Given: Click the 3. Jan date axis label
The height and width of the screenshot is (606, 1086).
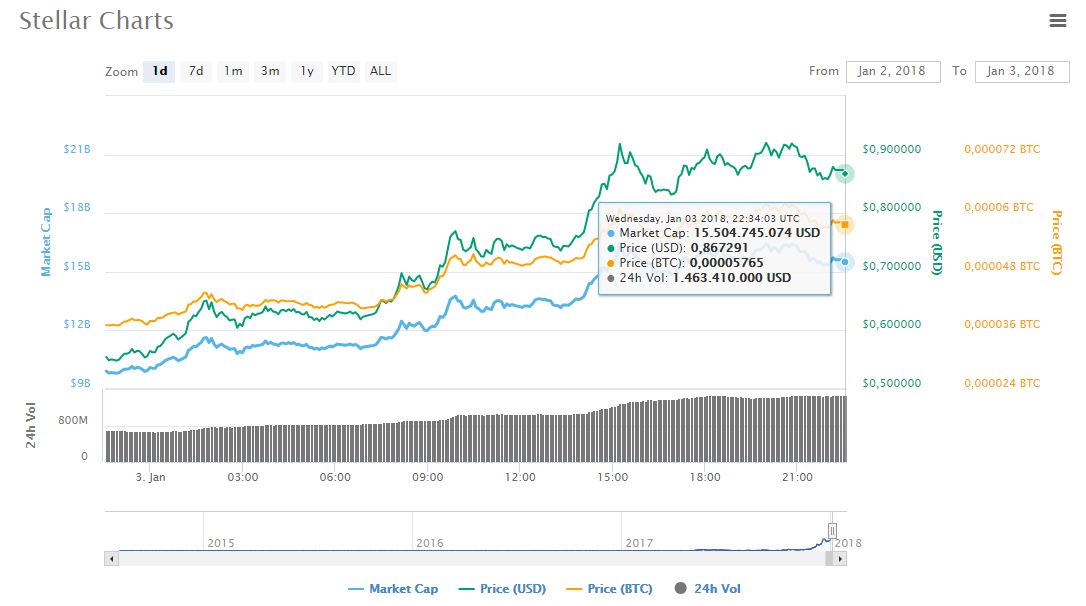Looking at the screenshot, I should click(150, 477).
